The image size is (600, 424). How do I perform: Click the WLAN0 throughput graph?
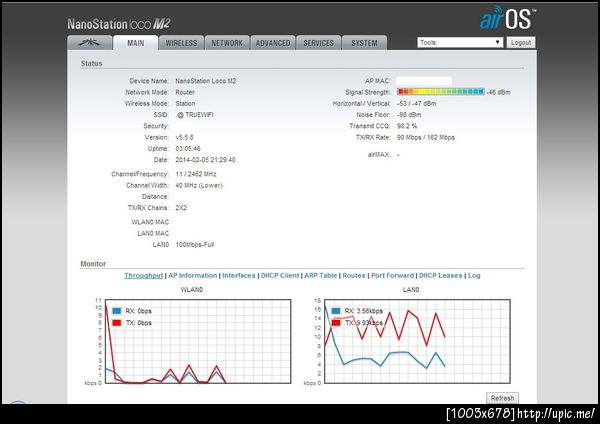pyautogui.click(x=198, y=341)
